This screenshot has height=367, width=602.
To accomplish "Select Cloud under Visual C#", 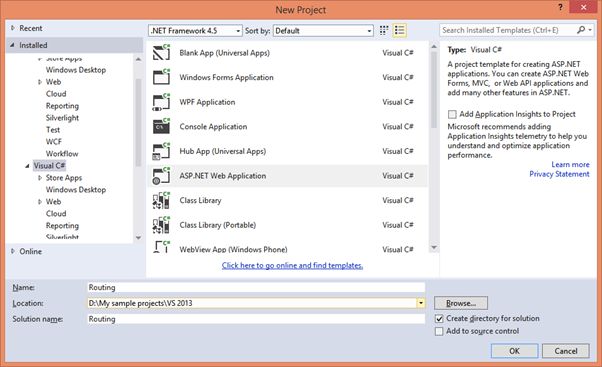I will pos(56,213).
